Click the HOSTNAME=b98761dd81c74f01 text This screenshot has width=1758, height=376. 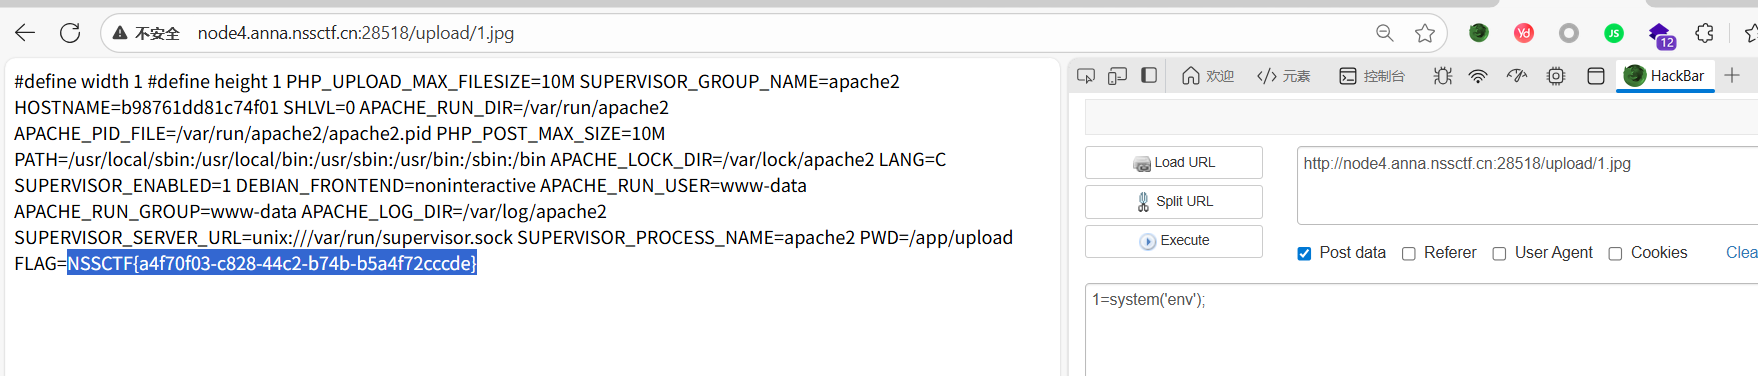146,107
